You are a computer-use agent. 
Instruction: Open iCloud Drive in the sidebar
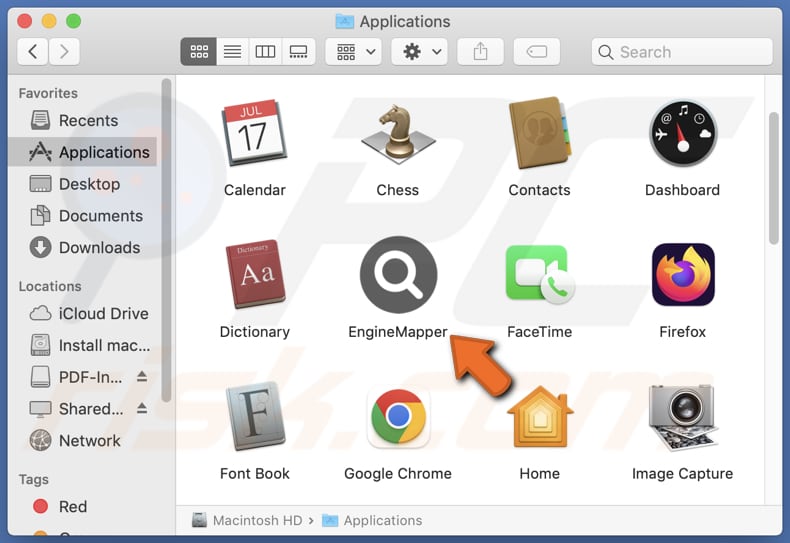102,313
